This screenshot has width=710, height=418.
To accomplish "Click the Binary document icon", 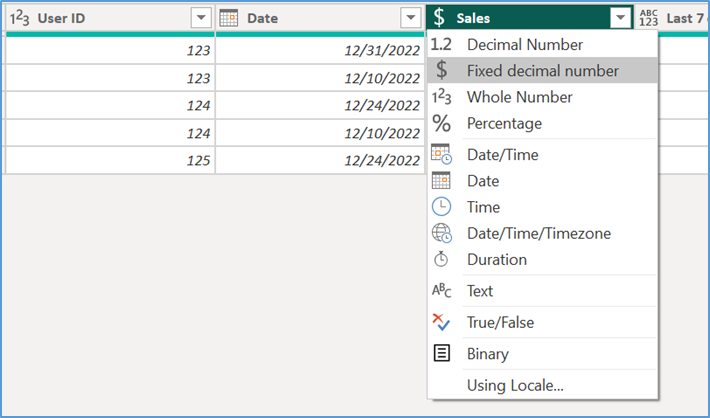I will coord(441,353).
